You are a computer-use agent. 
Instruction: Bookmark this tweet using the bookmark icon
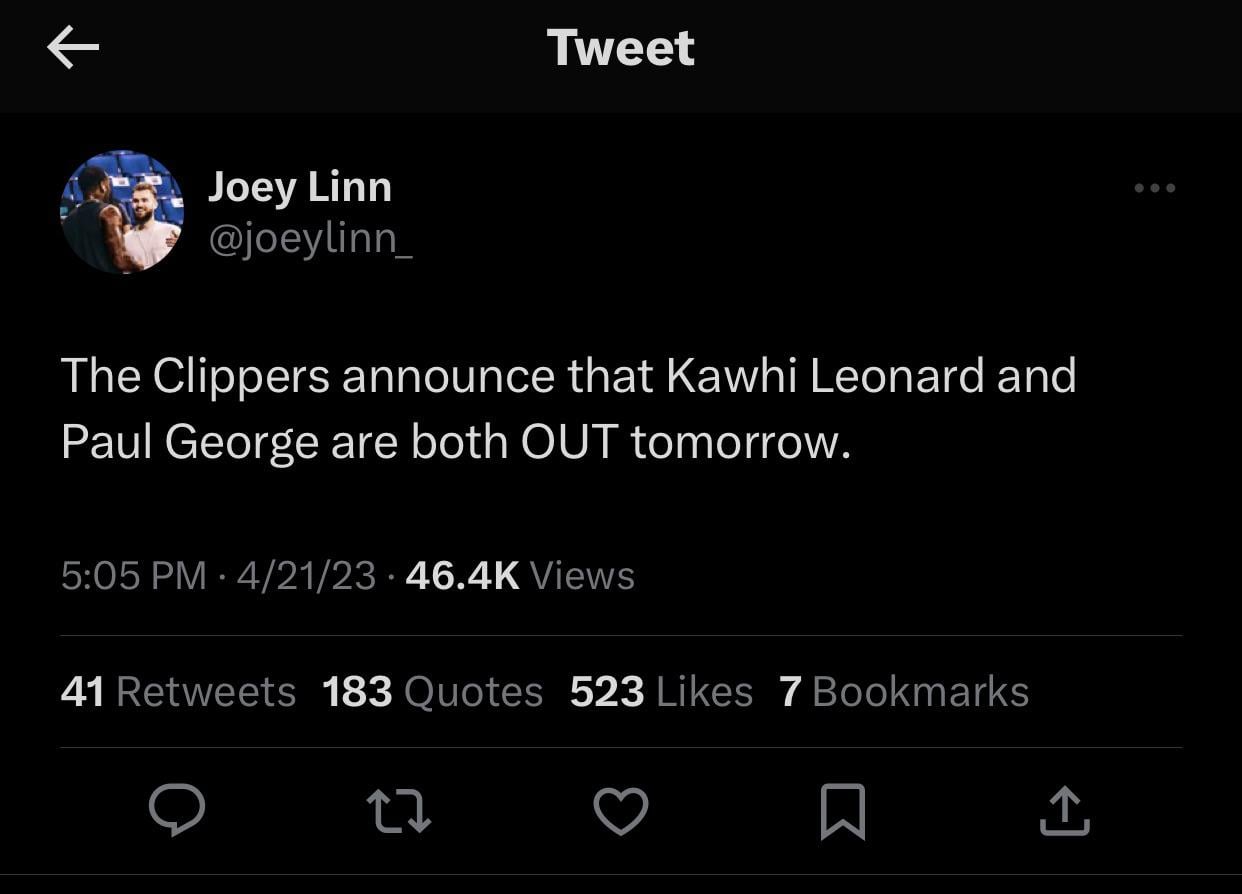[842, 810]
